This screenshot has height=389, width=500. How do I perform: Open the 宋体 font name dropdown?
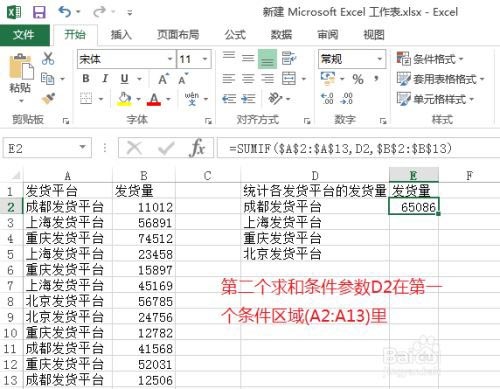[x=170, y=59]
